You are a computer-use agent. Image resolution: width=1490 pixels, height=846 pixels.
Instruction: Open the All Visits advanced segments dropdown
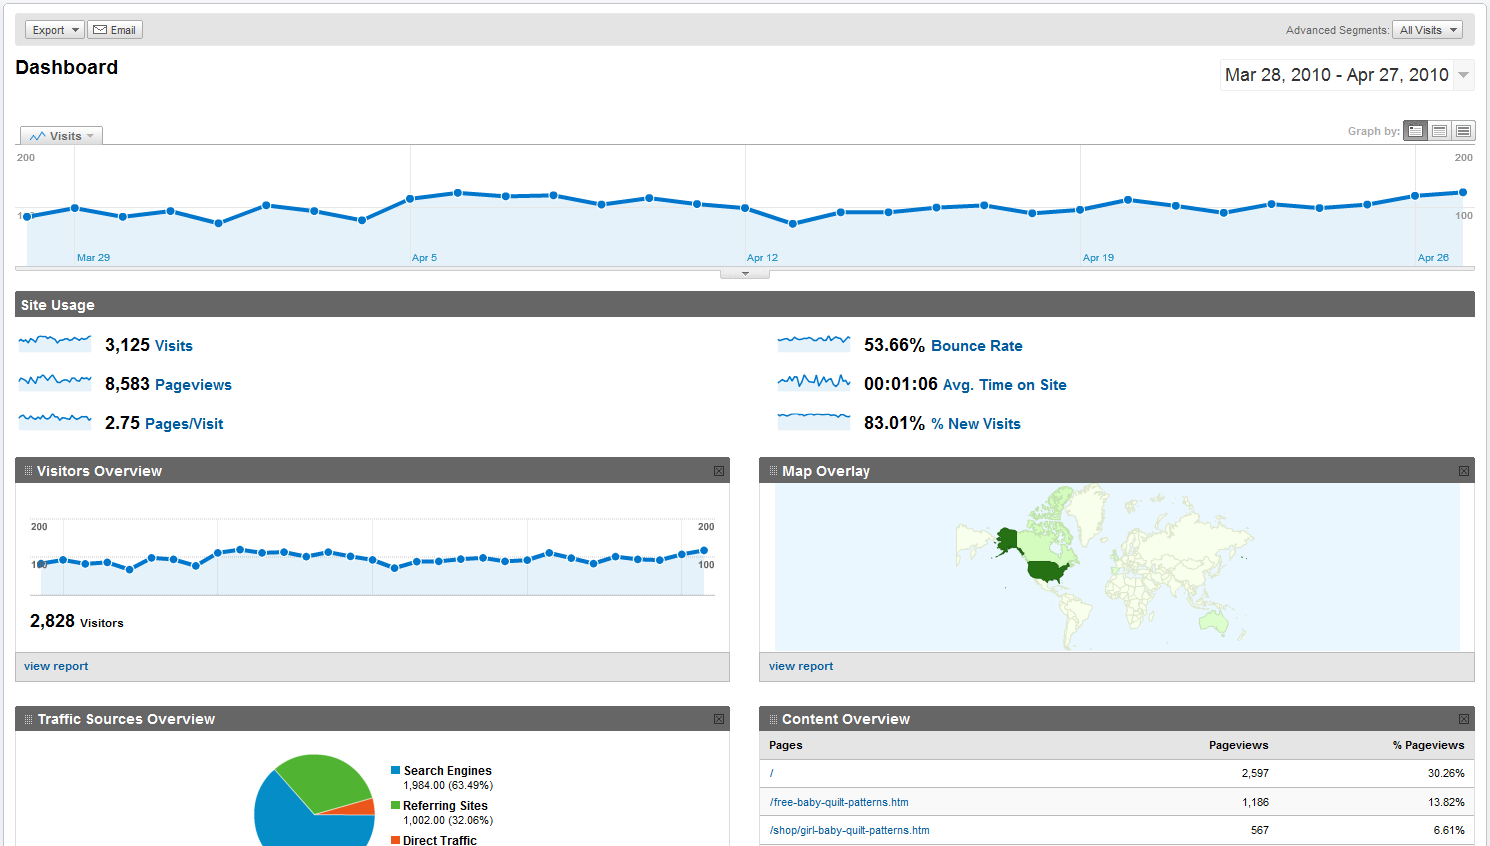pyautogui.click(x=1427, y=30)
